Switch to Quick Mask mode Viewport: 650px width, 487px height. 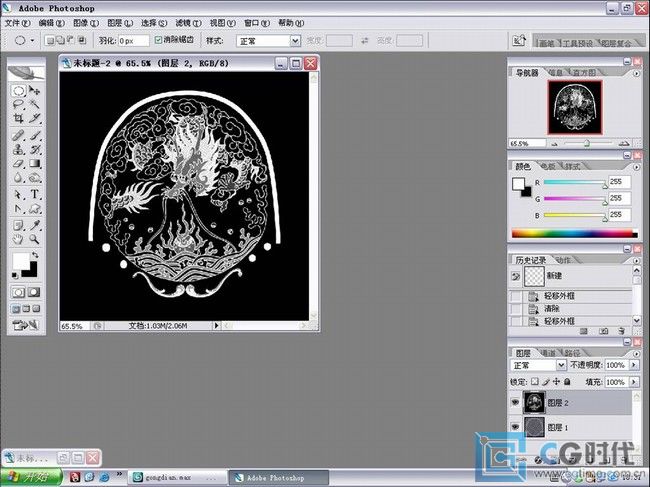(34, 292)
